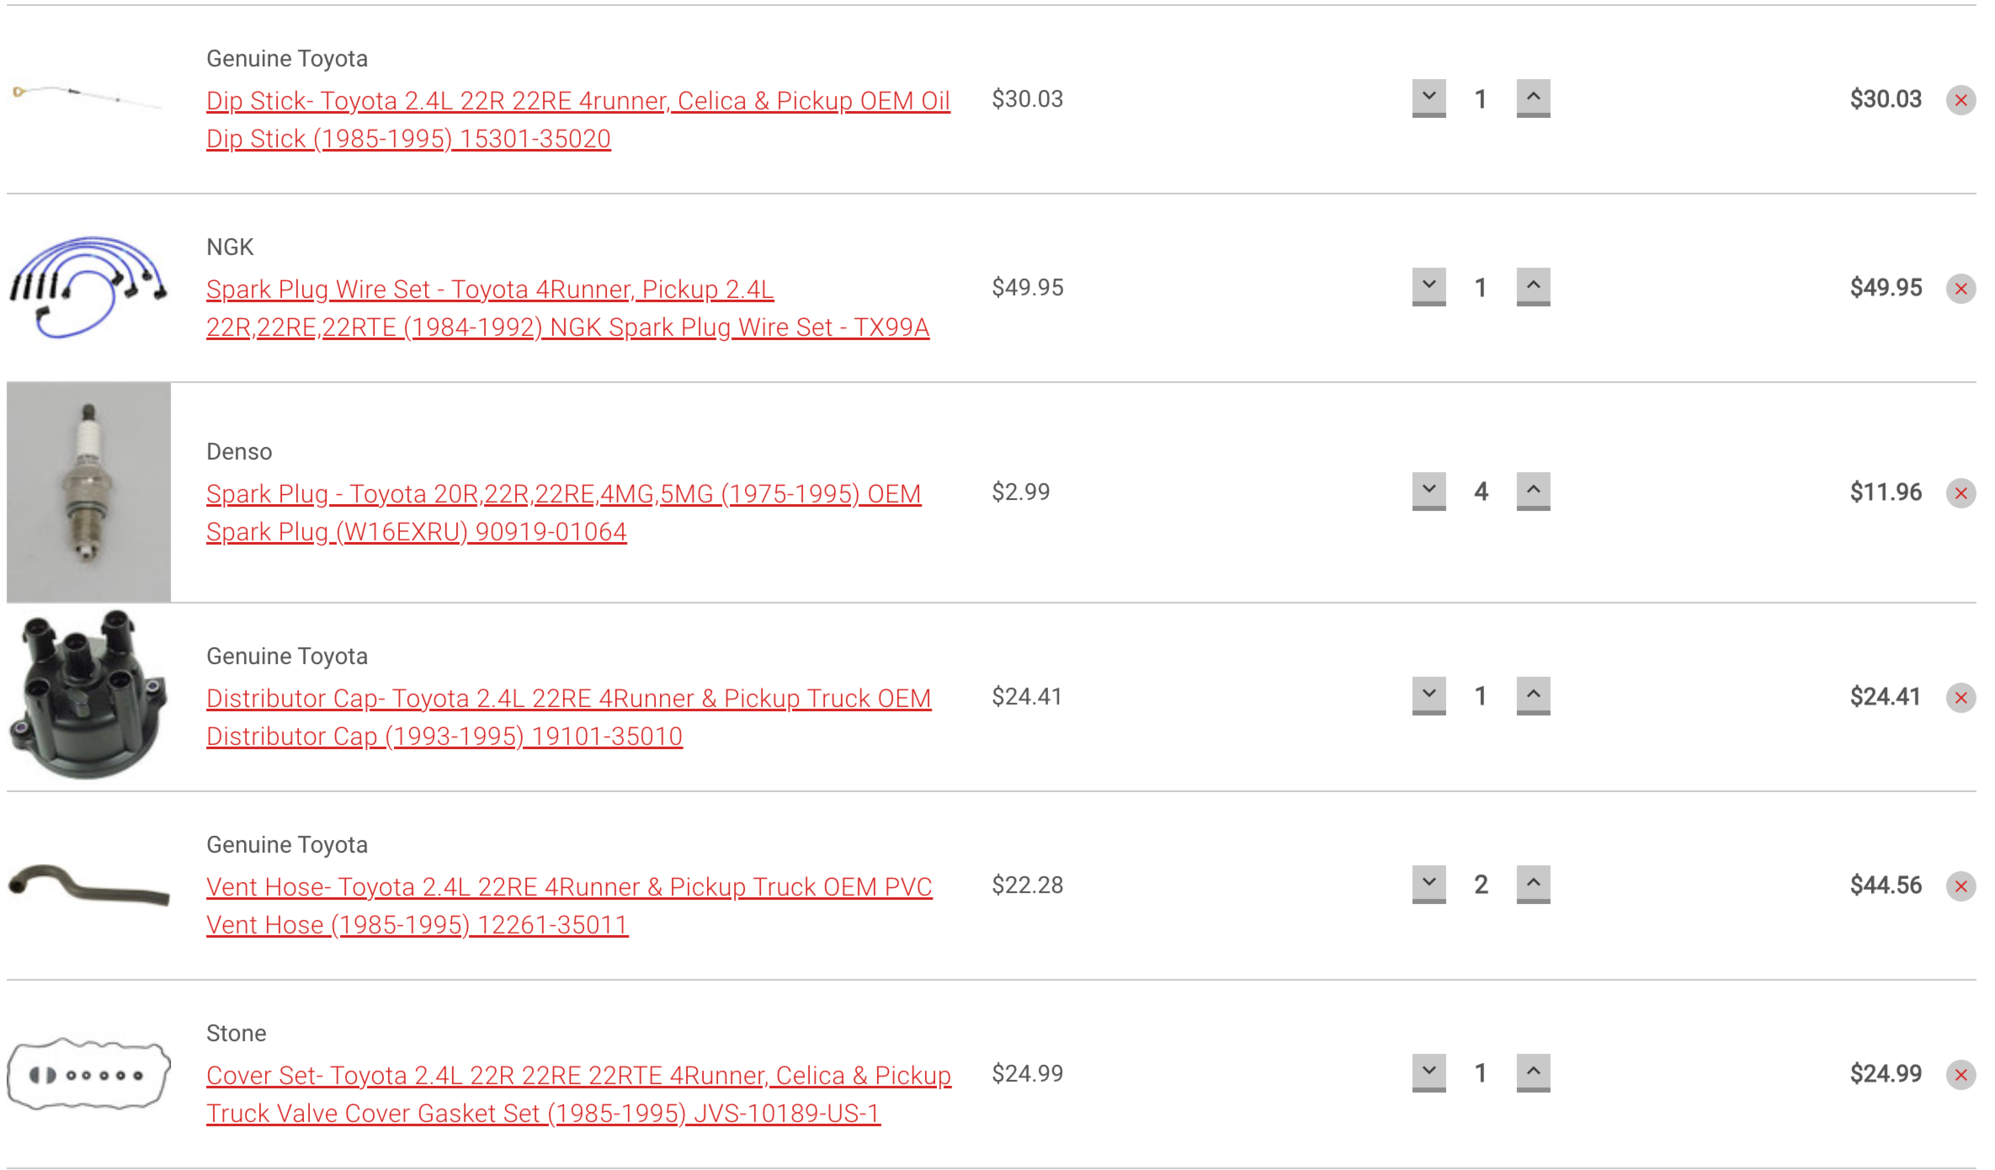1995x1170 pixels.
Task: Decrease the Denso Spark Plug quantity
Action: coord(1429,491)
